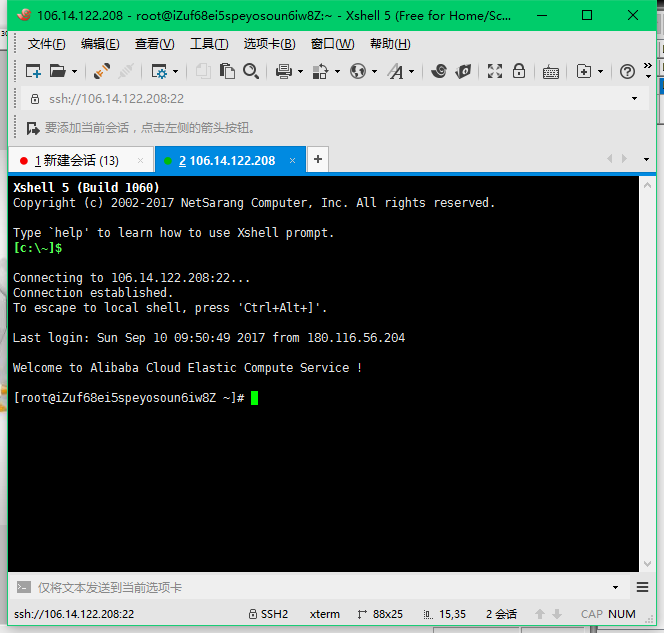This screenshot has width=664, height=633.
Task: Expand the Print dropdown arrow
Action: (x=300, y=72)
